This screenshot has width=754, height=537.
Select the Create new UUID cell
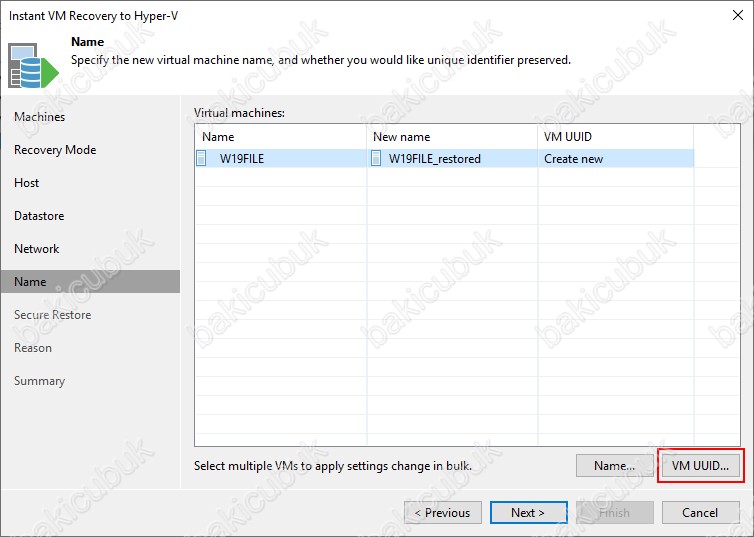616,158
